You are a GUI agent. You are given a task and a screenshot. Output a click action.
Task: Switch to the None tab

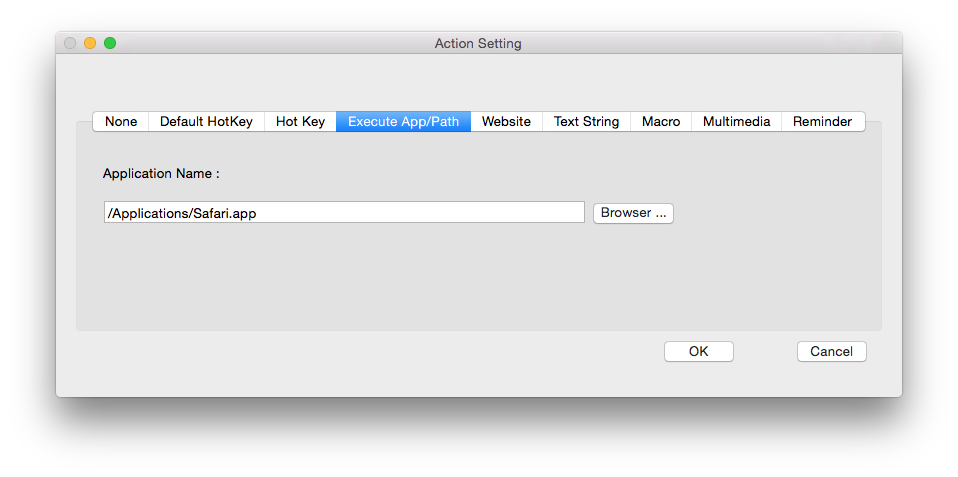121,121
